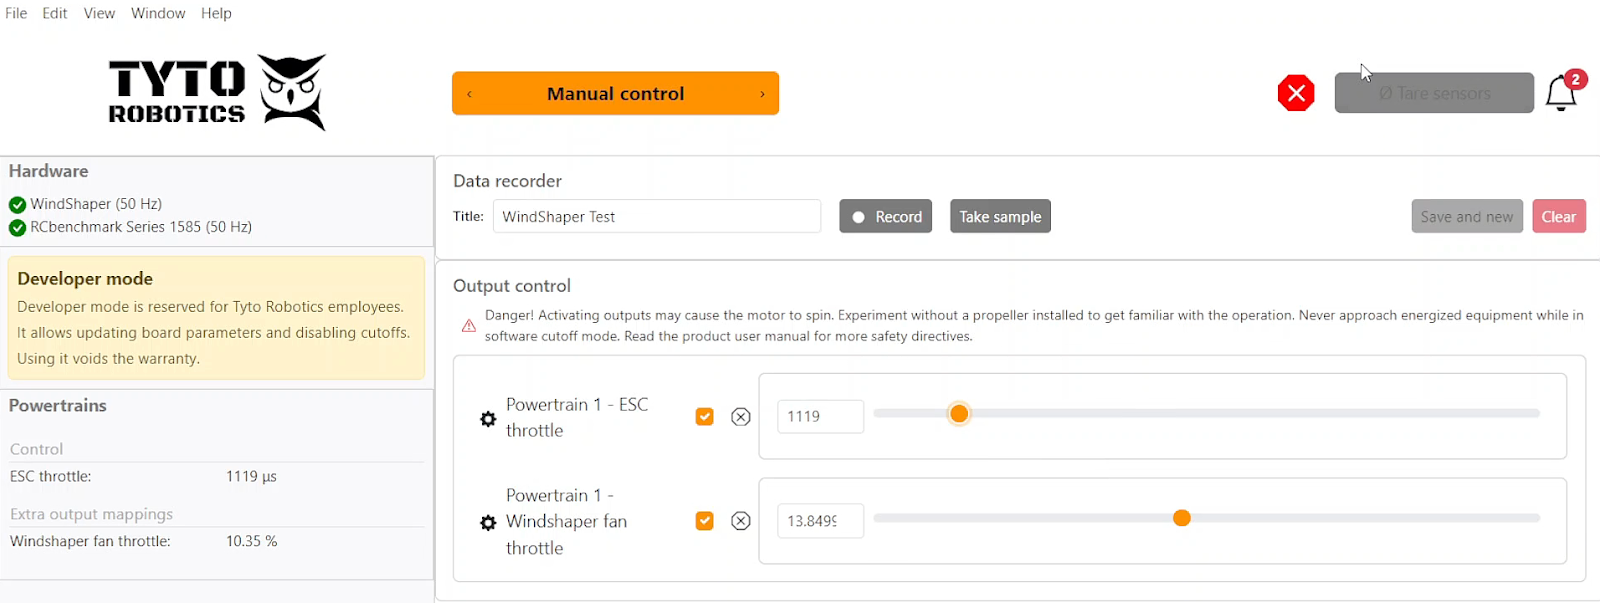Reset ESC throttle with the circled X icon
The image size is (1600, 603).
tap(740, 417)
